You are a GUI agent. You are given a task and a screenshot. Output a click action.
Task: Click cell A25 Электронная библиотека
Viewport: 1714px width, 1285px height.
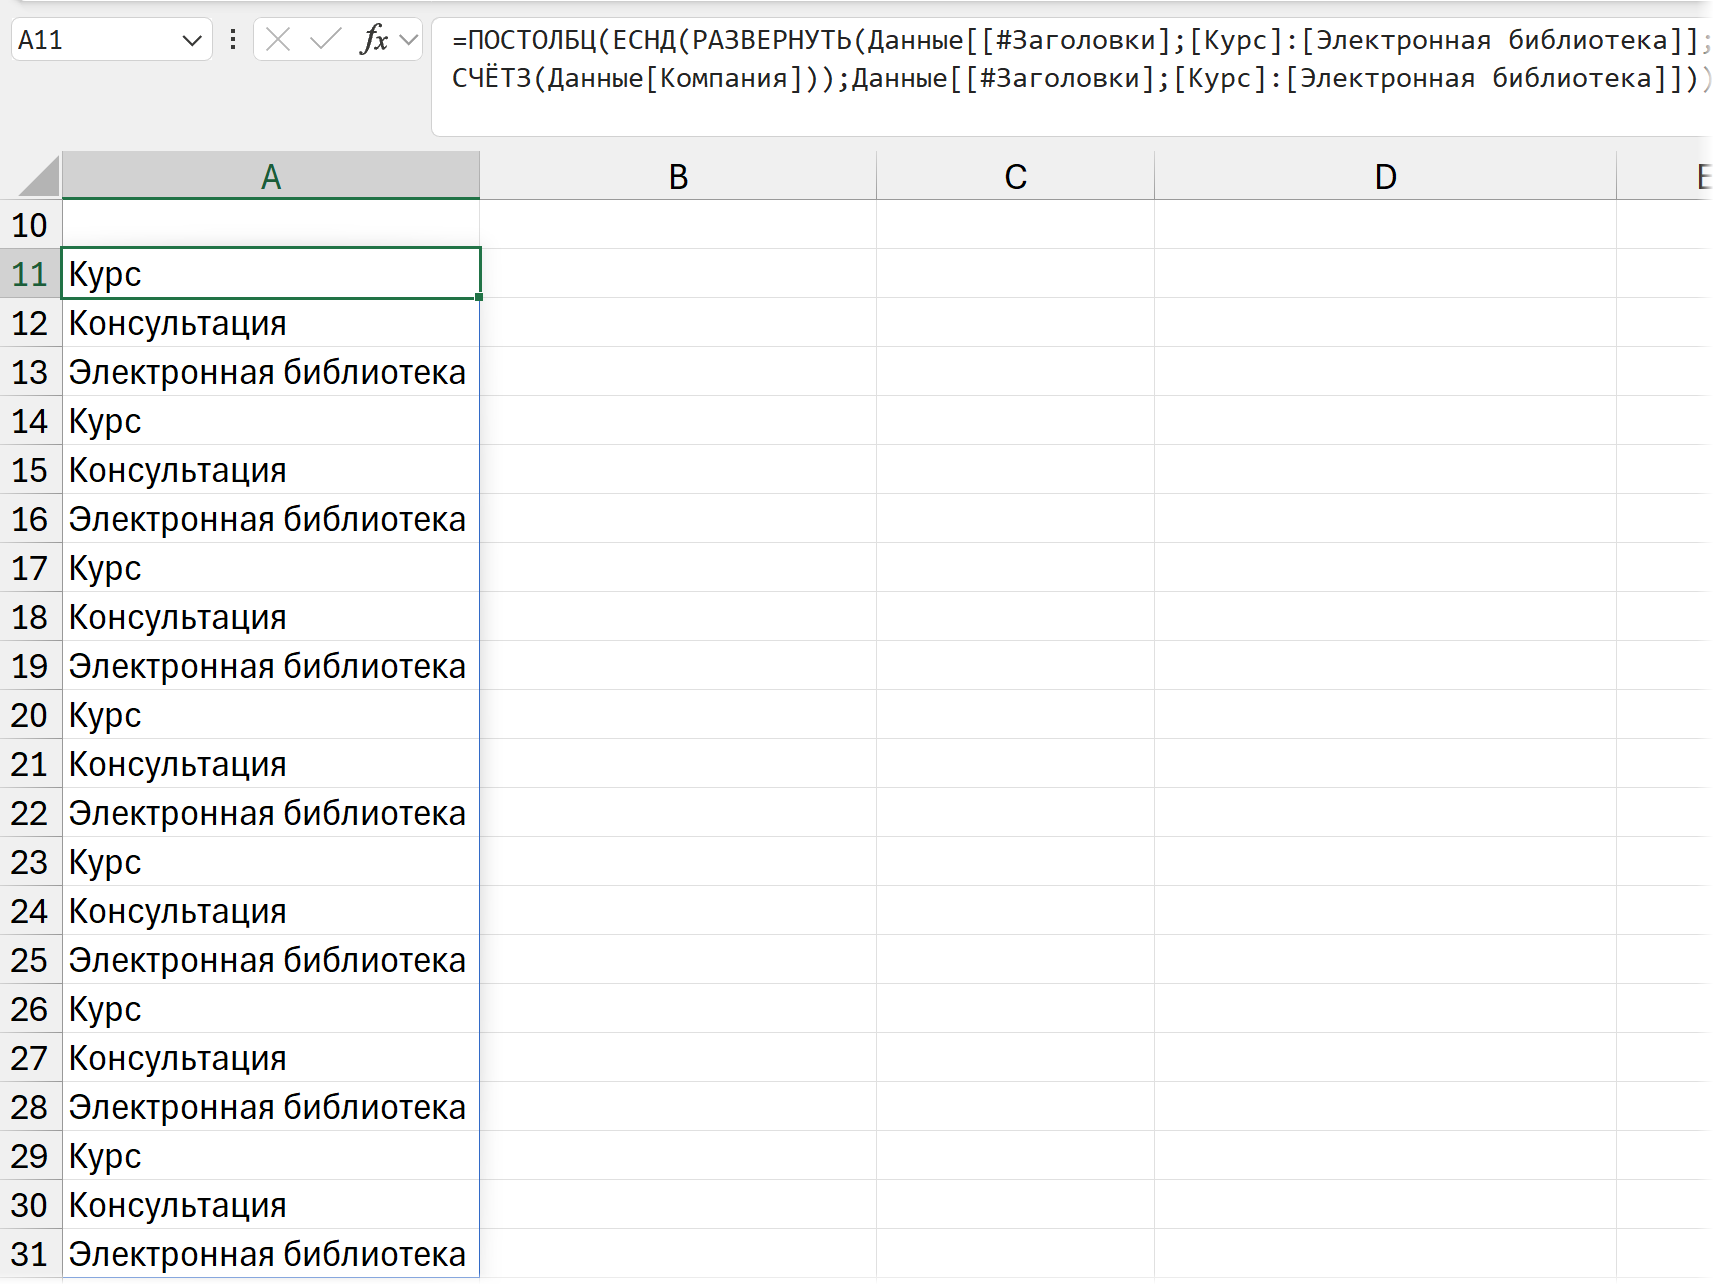(x=271, y=960)
